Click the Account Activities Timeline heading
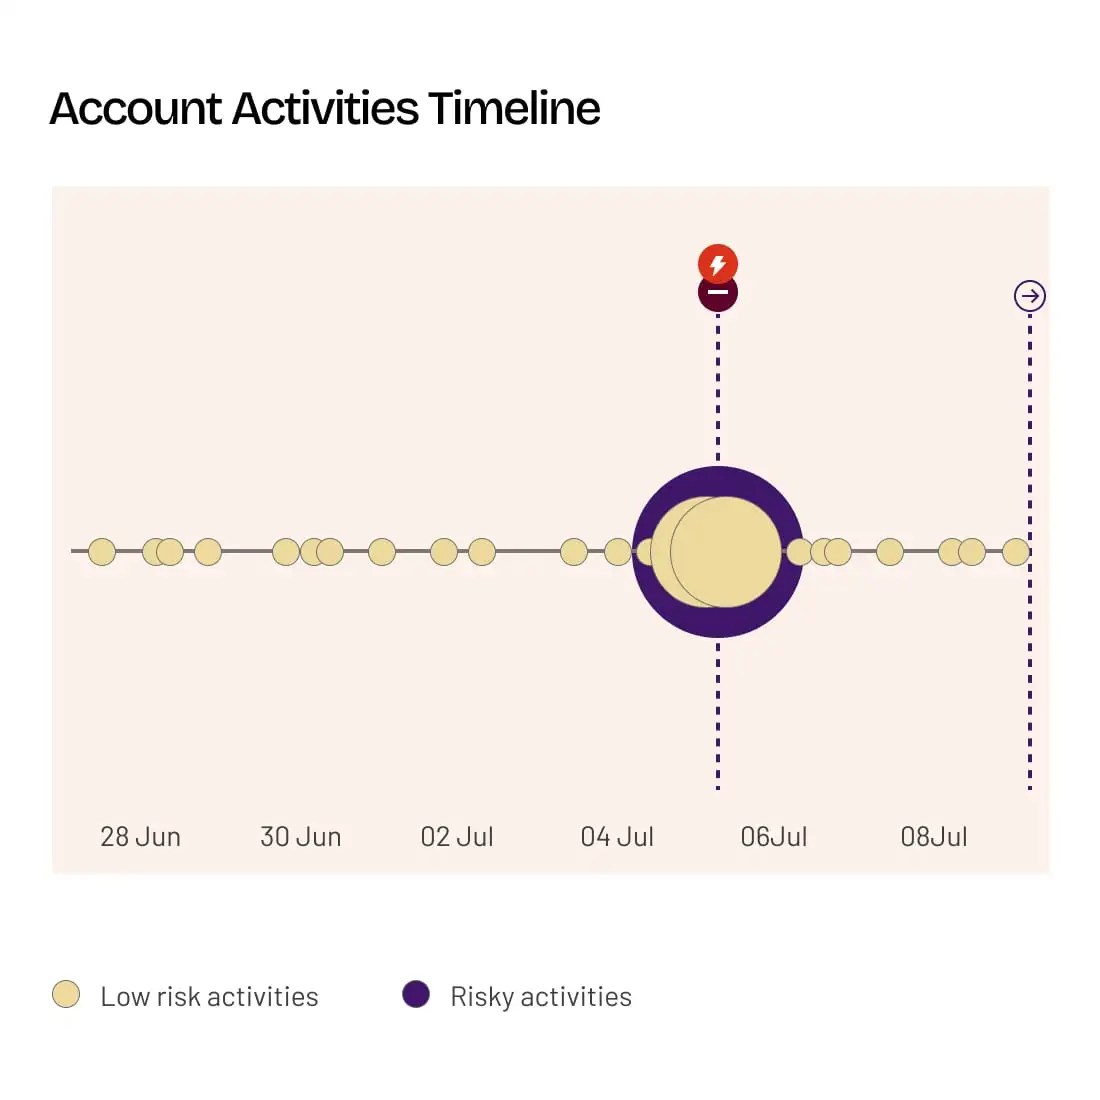Viewport: 1100px width, 1100px height. pos(325,108)
